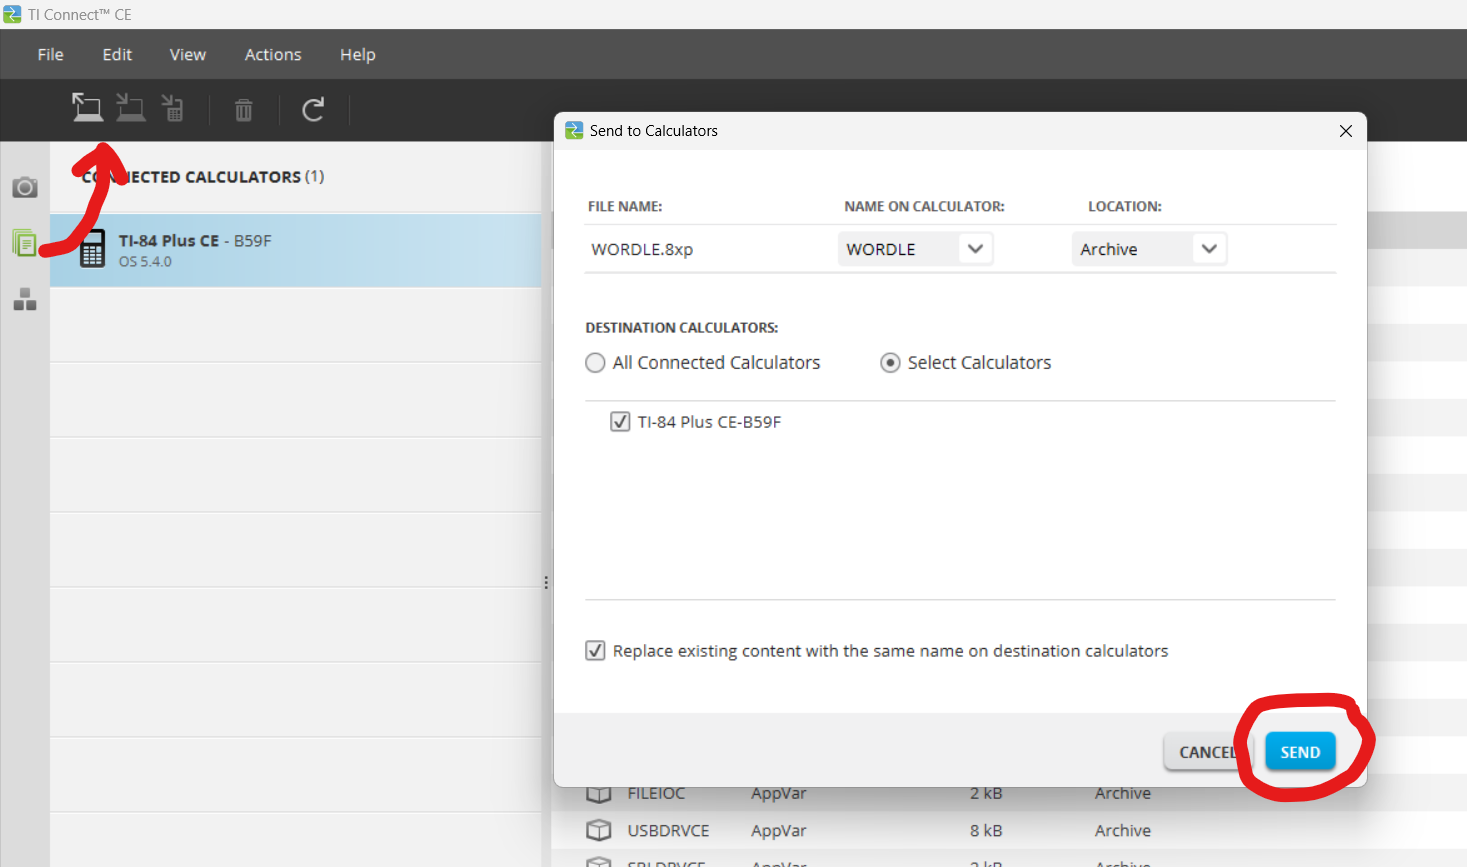1467x867 pixels.
Task: Open the File menu
Action: [51, 55]
